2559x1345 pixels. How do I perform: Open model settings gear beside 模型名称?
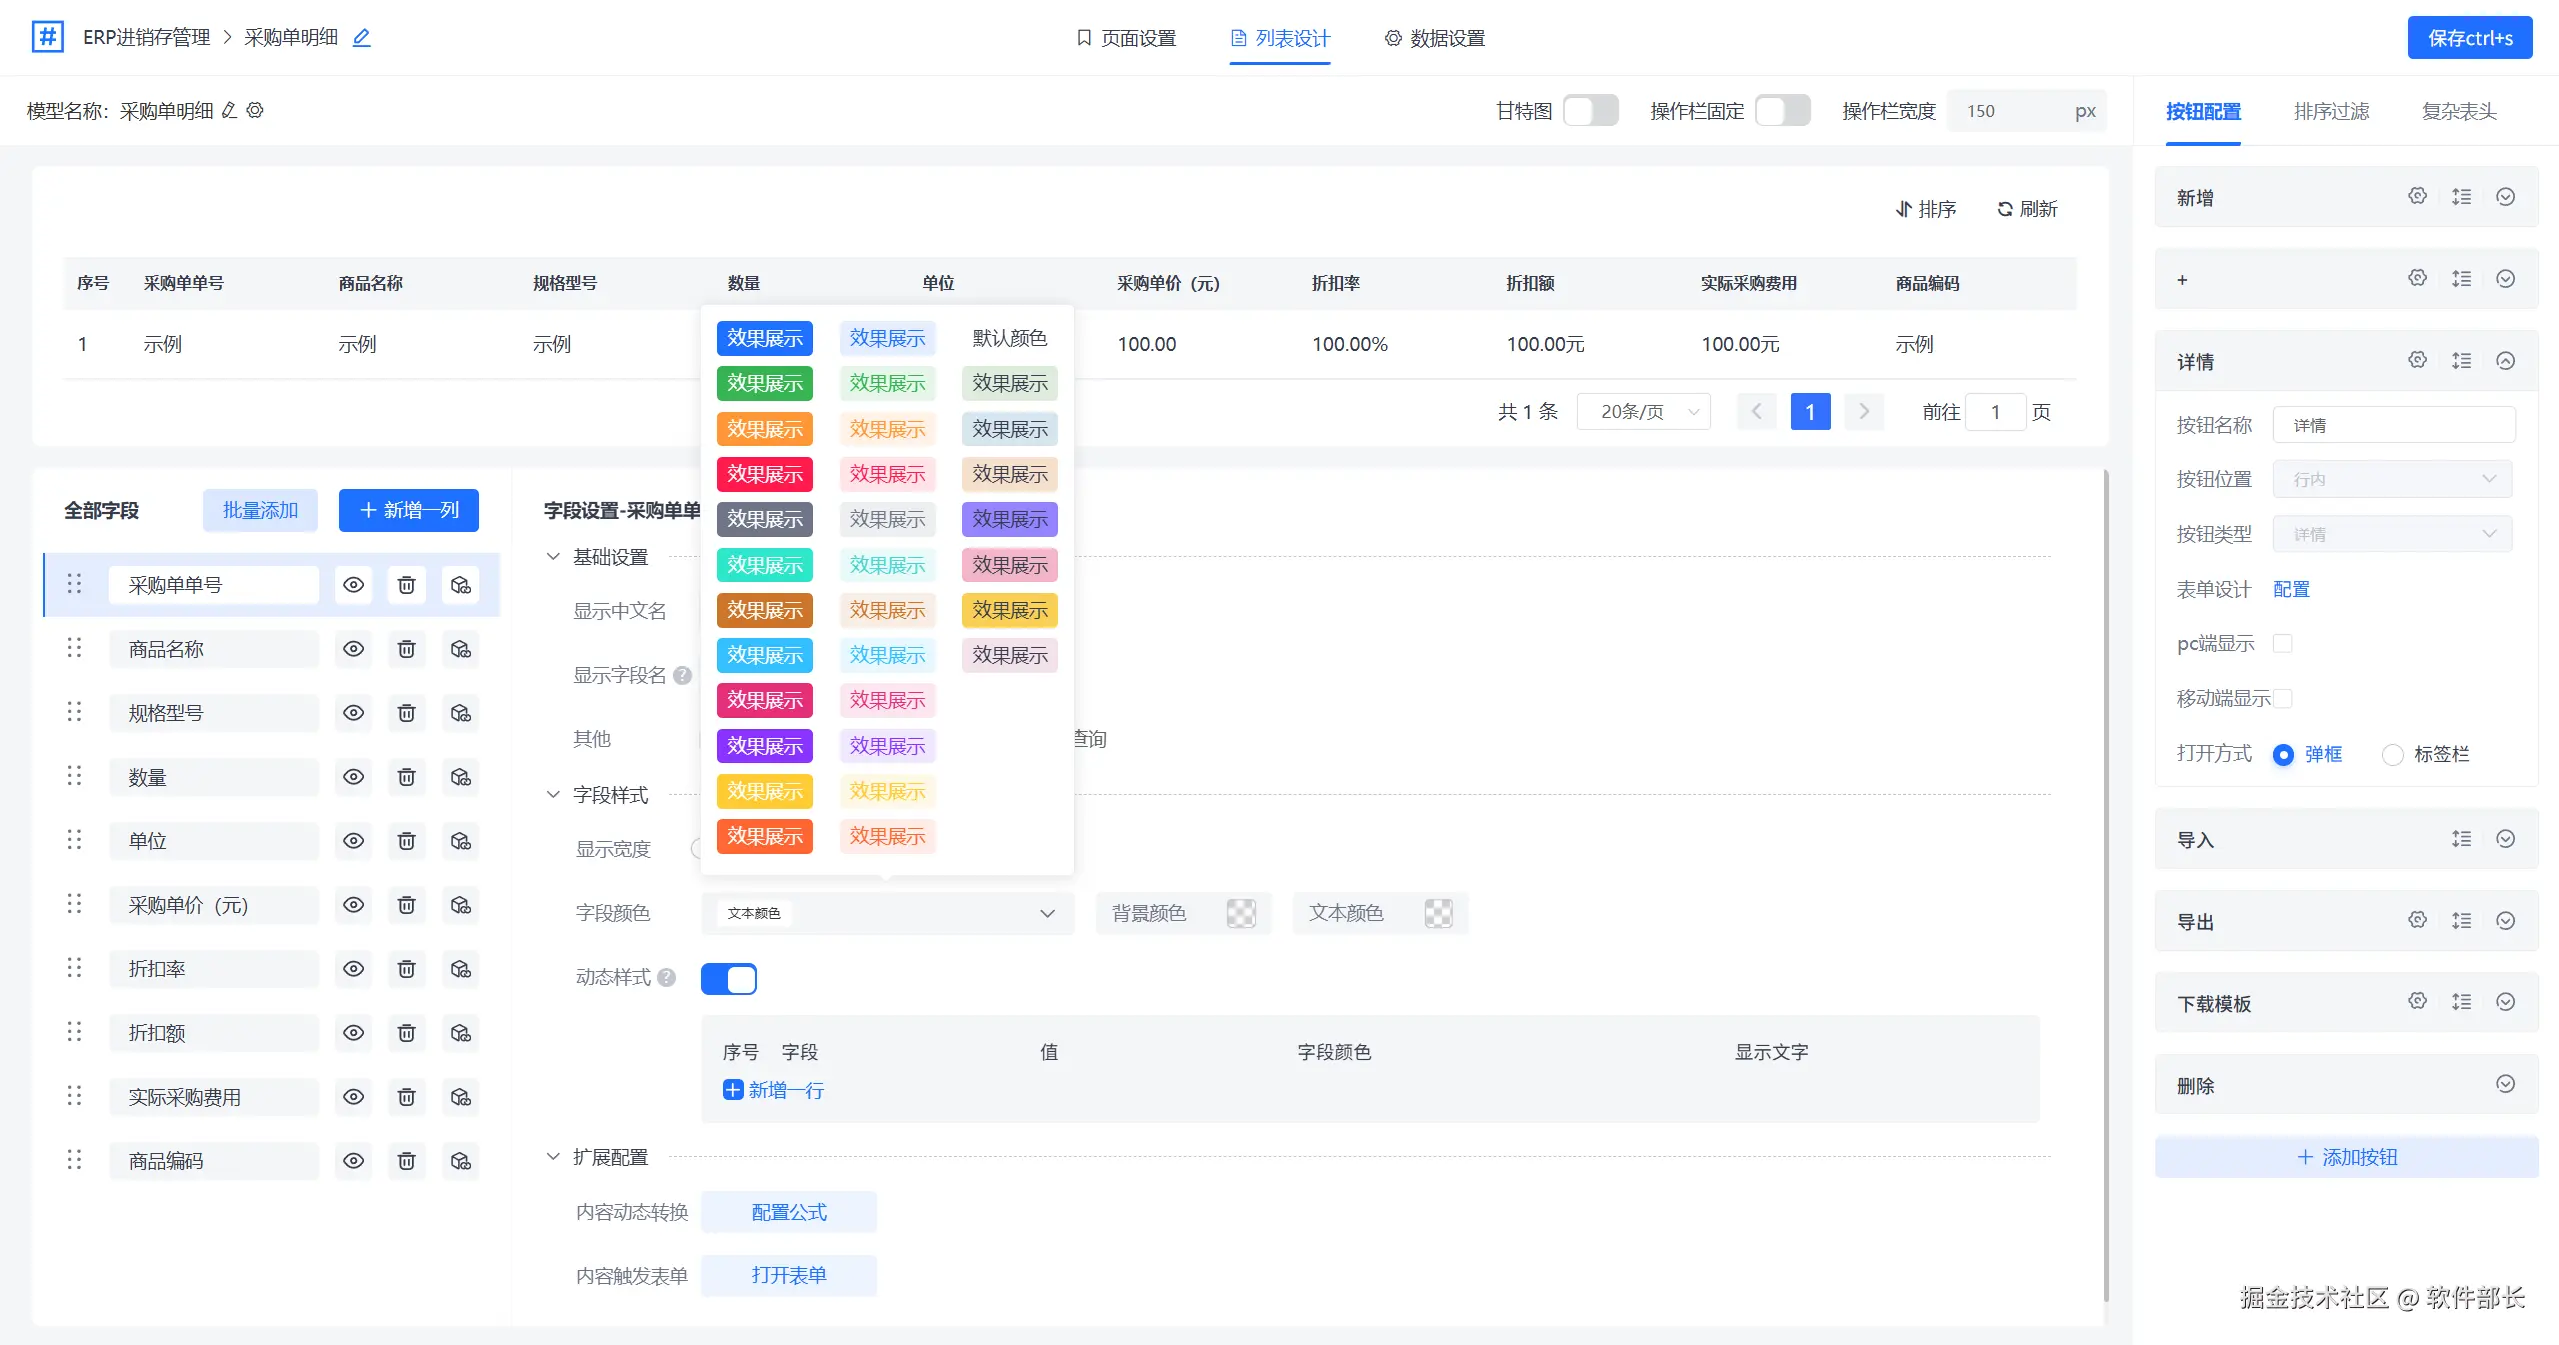255,110
